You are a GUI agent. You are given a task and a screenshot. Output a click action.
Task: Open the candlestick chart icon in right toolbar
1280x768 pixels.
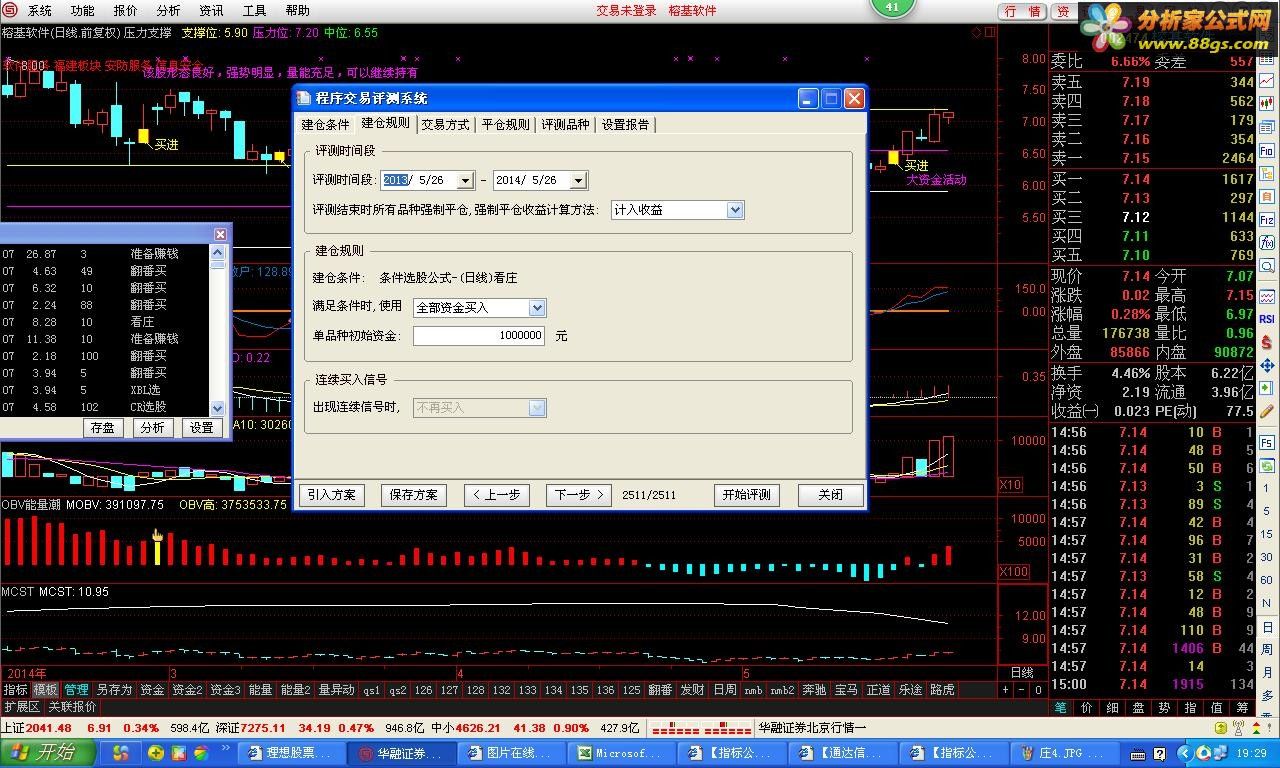(1266, 104)
